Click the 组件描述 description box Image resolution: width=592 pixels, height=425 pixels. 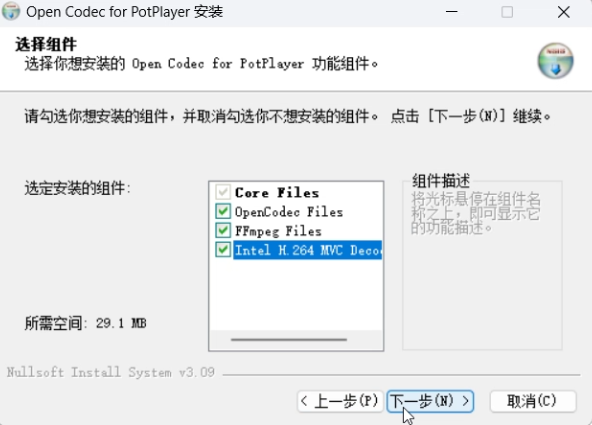coord(482,265)
